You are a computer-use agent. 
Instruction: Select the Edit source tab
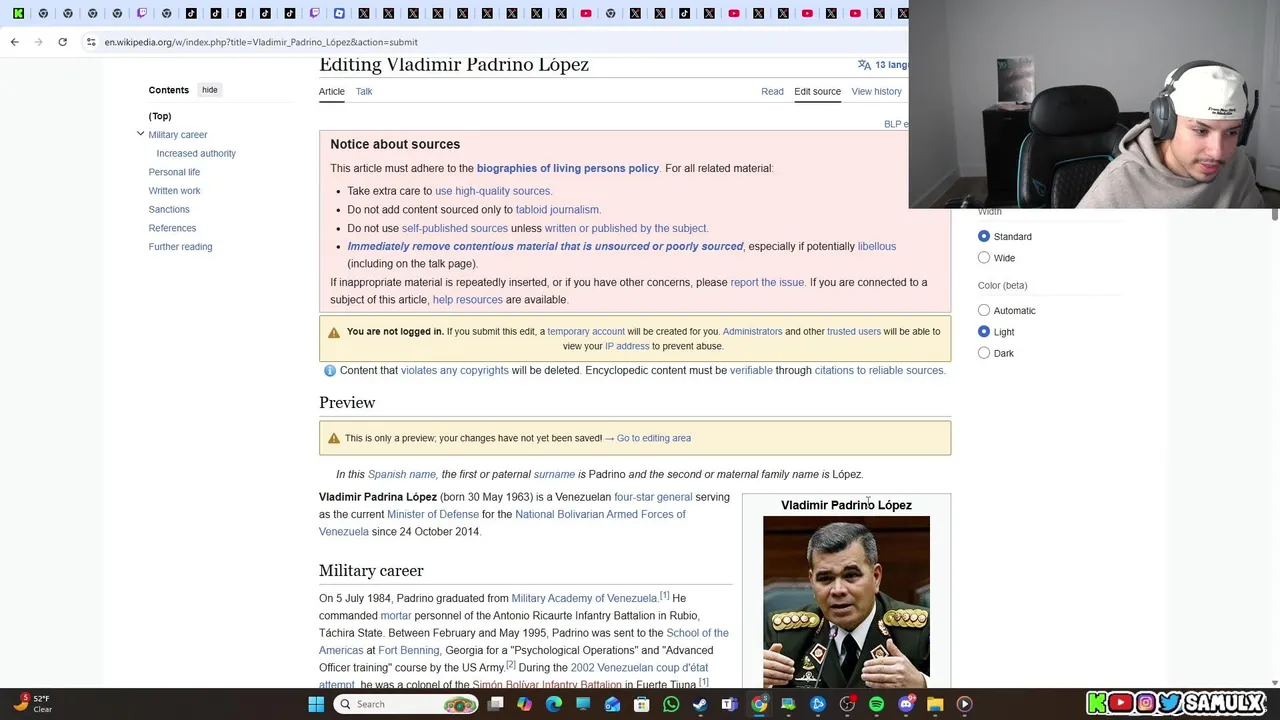click(x=817, y=91)
